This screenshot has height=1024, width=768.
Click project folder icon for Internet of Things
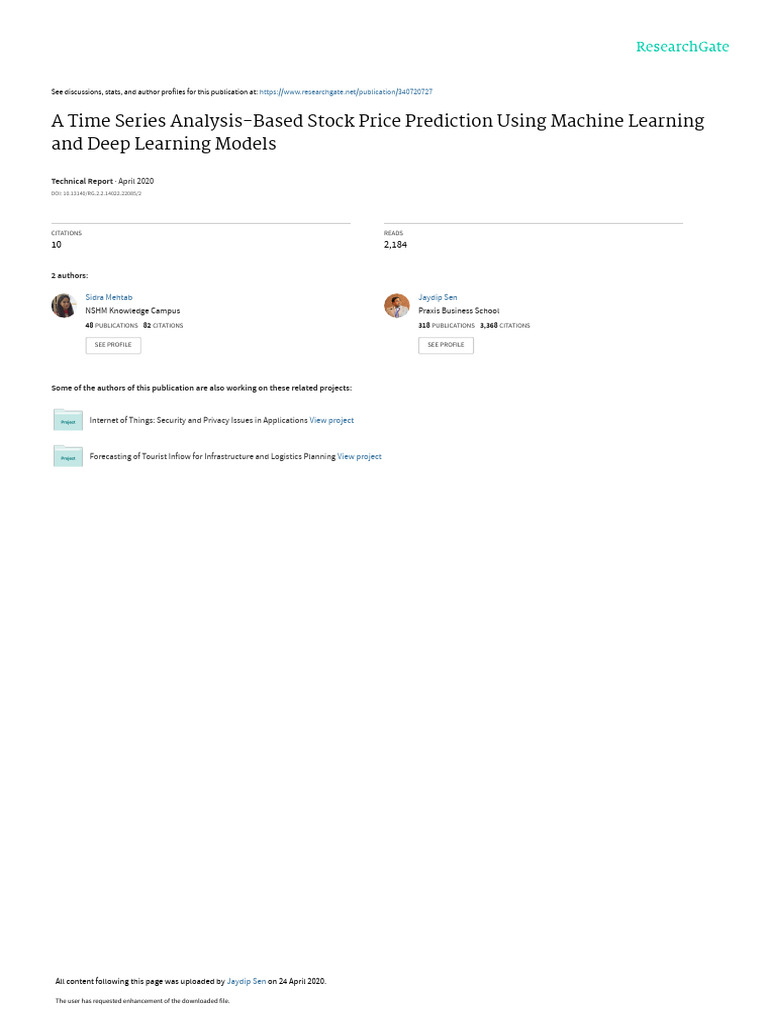[68, 420]
